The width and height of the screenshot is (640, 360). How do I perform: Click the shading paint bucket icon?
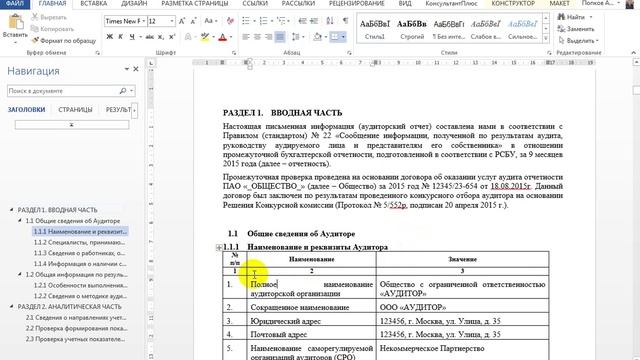pos(317,37)
